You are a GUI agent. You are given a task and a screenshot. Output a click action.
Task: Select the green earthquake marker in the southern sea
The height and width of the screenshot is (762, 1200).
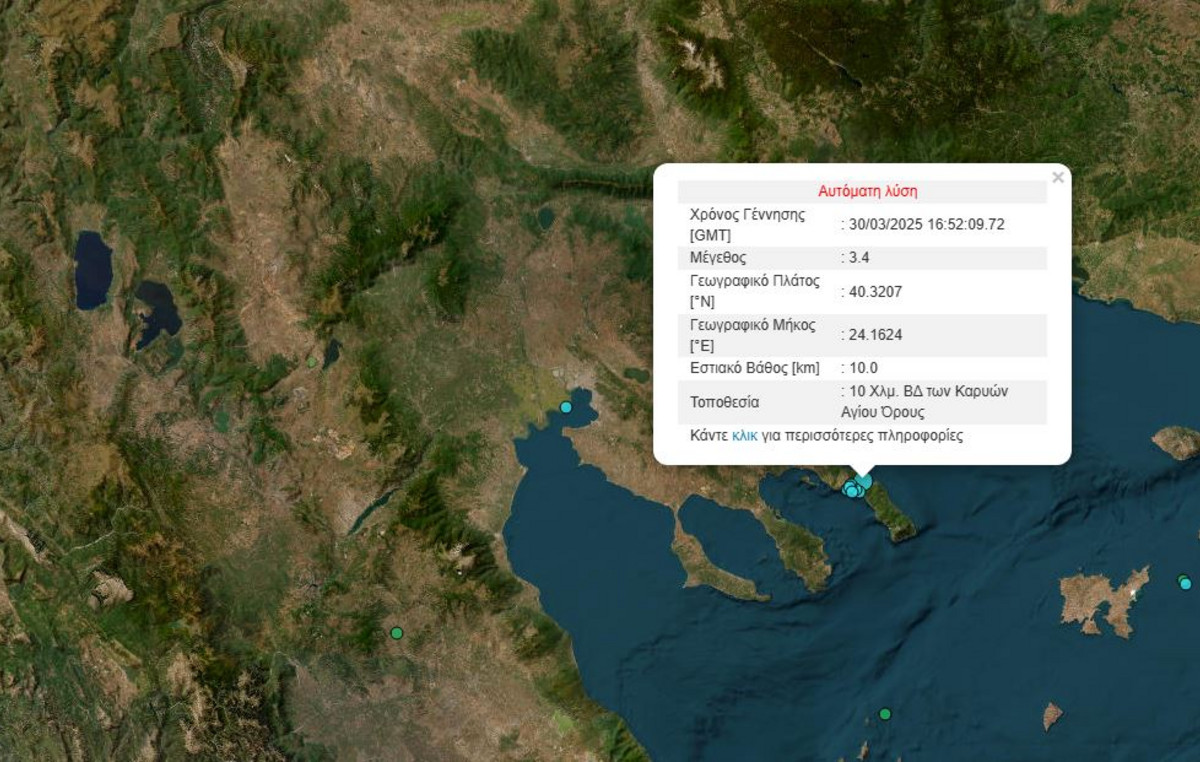(885, 714)
